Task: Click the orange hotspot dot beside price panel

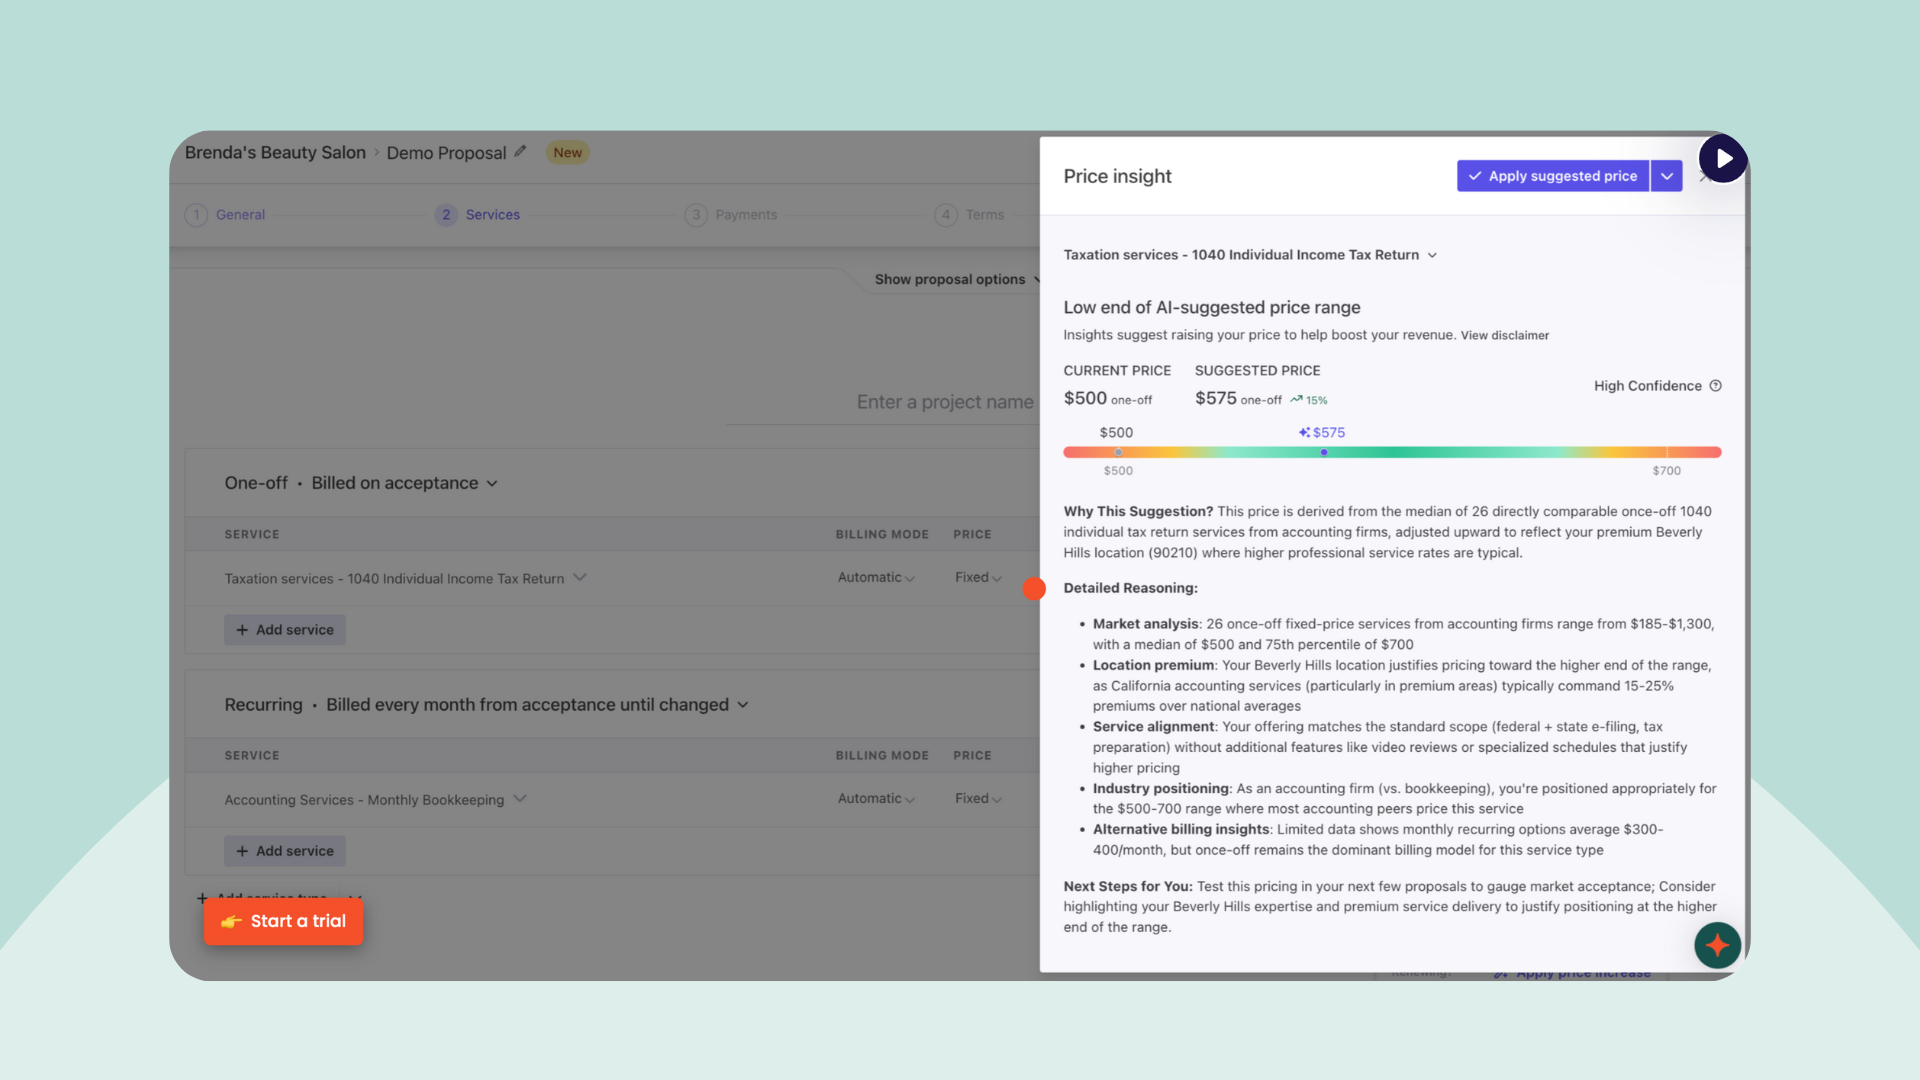Action: (1034, 589)
